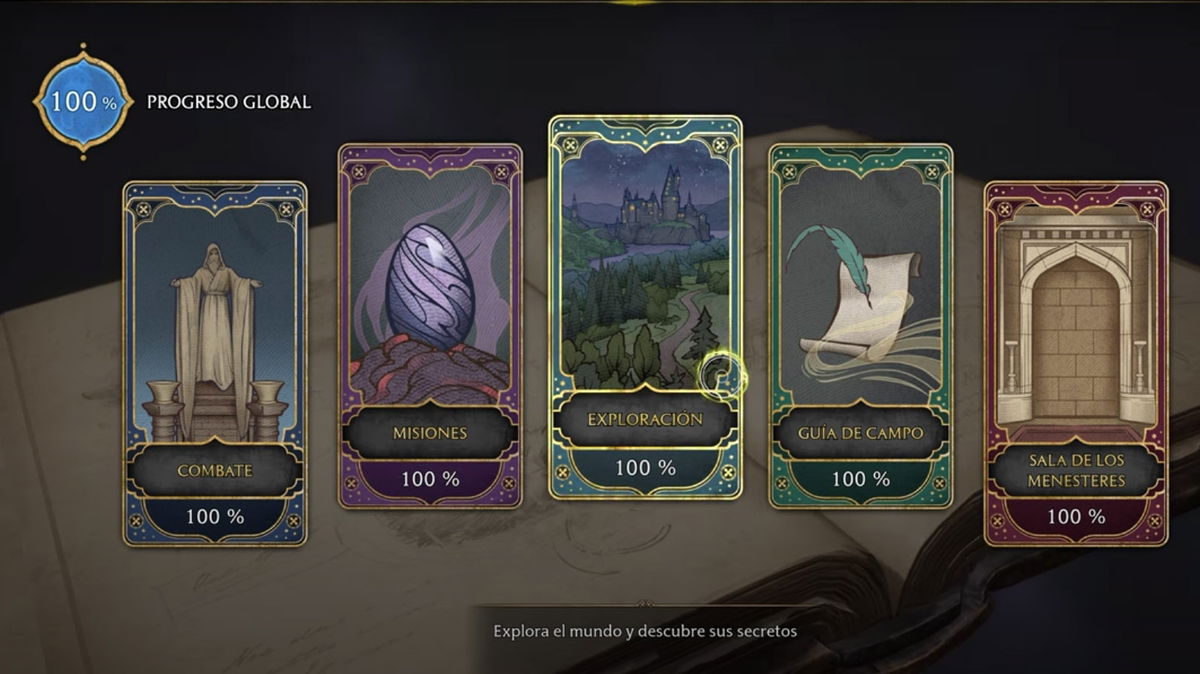Open the Guía de Campo label banner
1200x674 pixels.
(861, 433)
